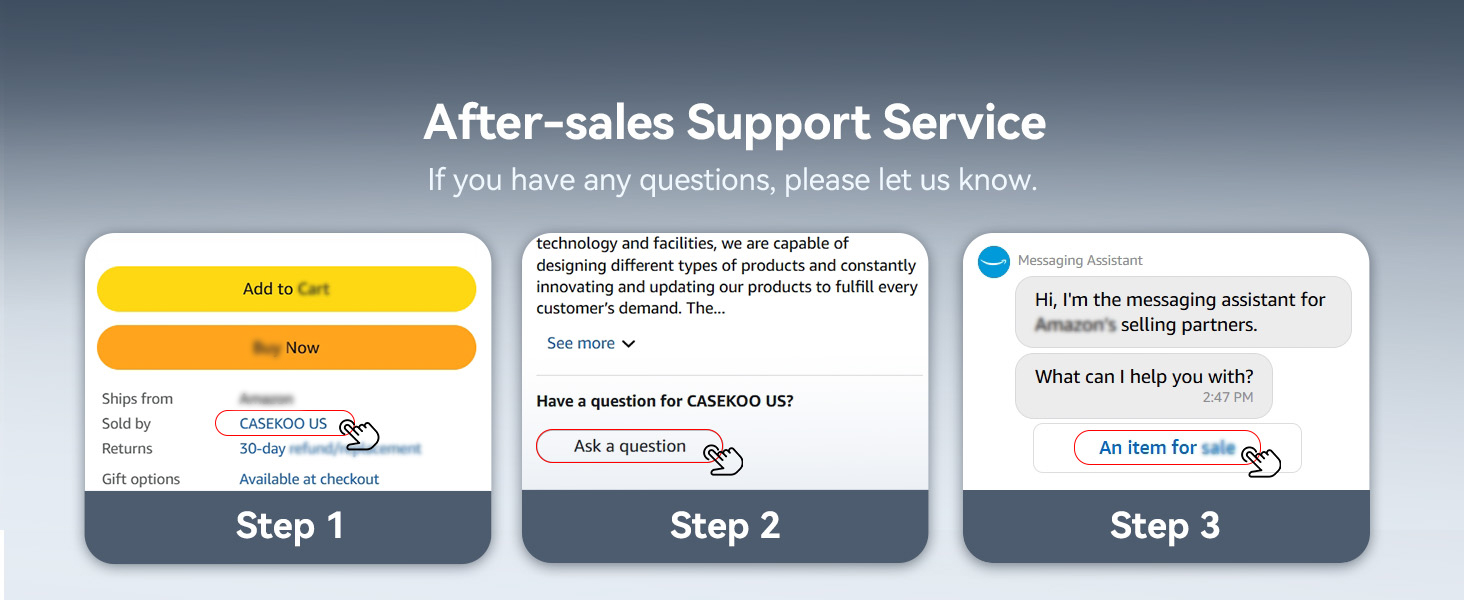Click the Amazon smile logo avatar
This screenshot has height=600, width=1464.
tap(994, 262)
